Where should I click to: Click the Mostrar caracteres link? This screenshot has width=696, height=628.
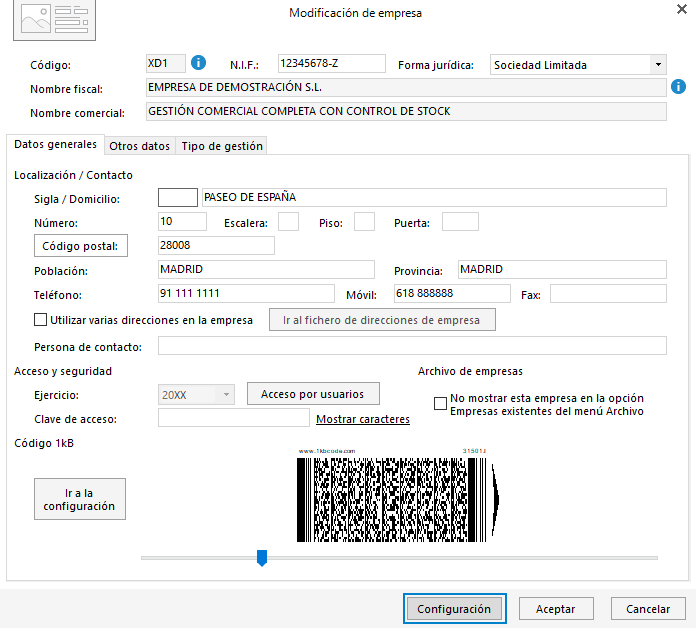click(363, 419)
